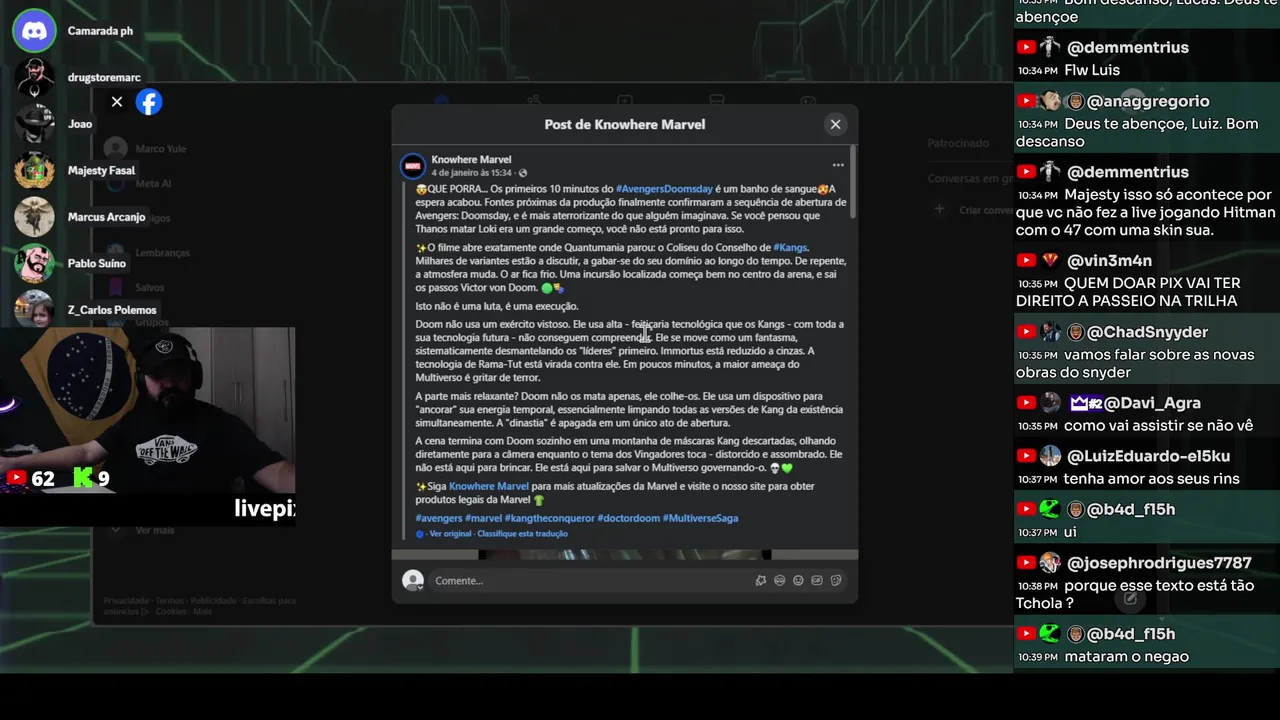Click the post dialog vertical scrollbar

pyautogui.click(x=852, y=180)
